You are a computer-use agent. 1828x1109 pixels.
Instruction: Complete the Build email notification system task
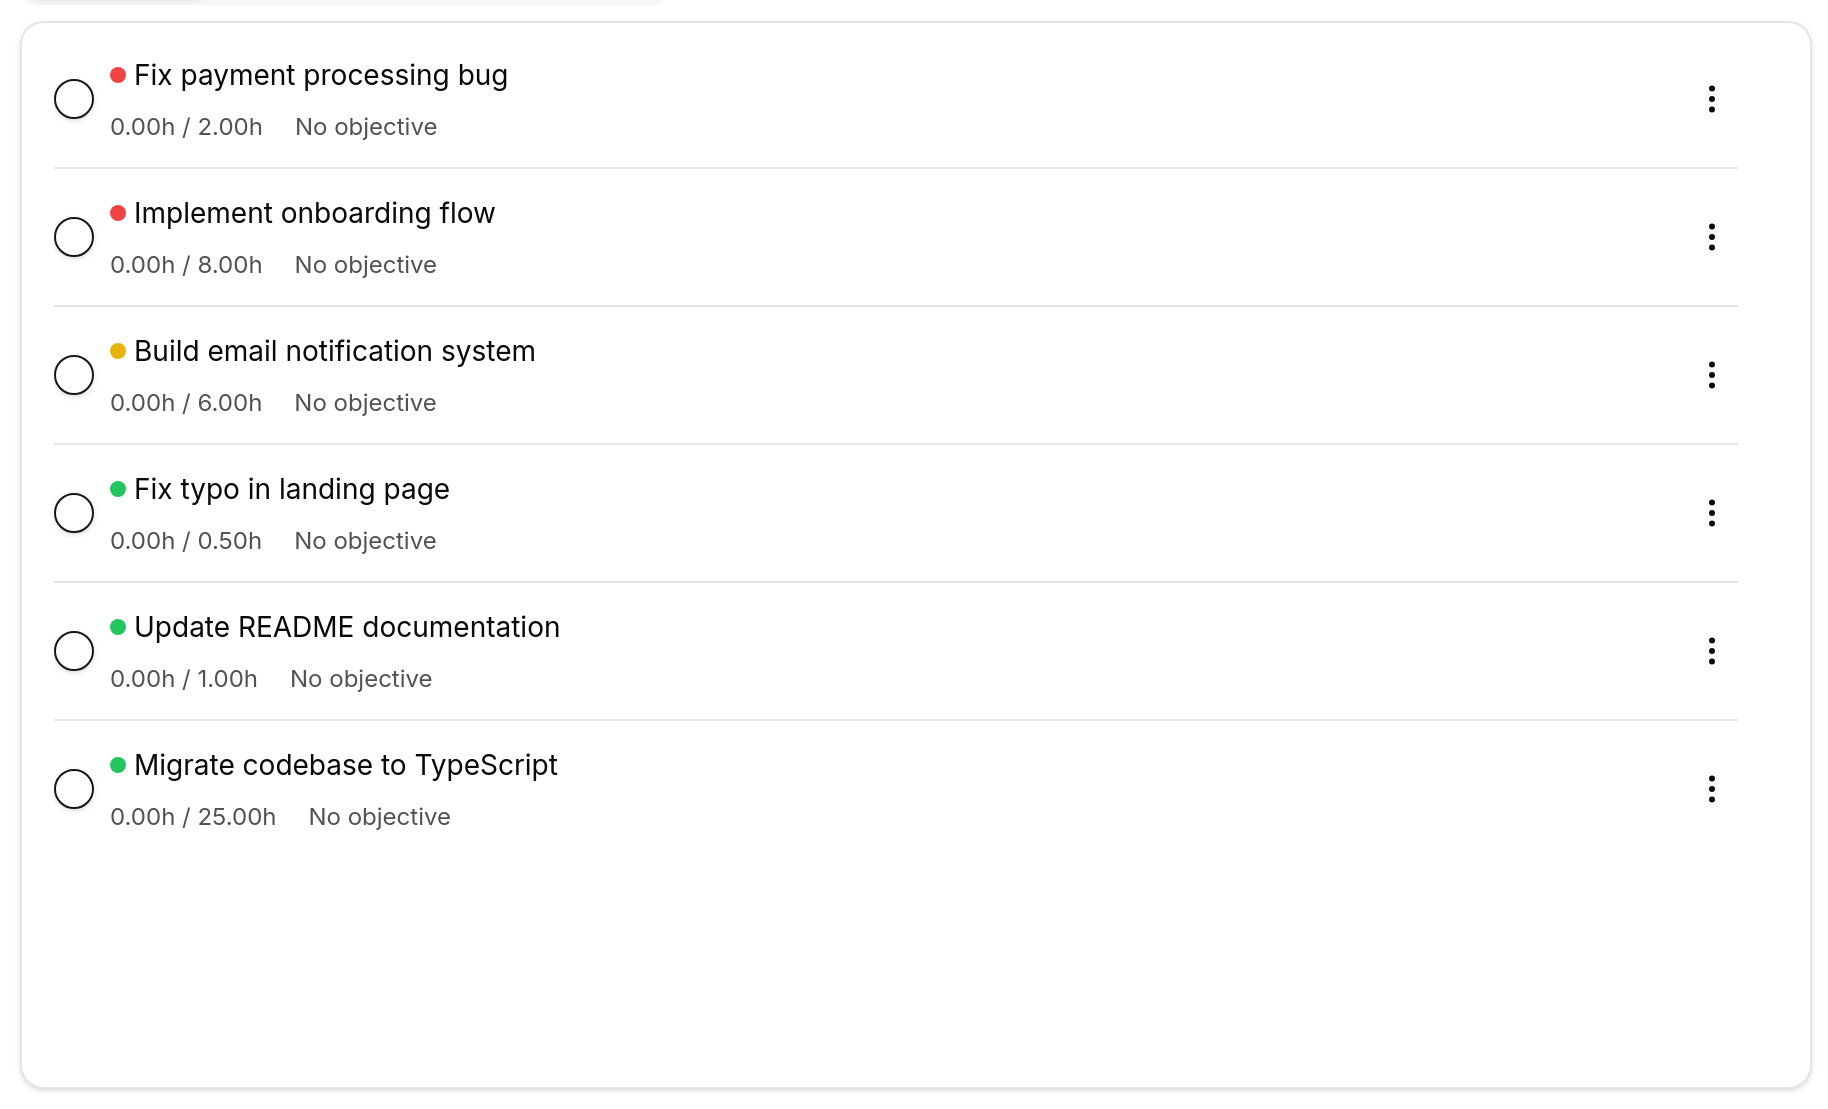click(74, 375)
